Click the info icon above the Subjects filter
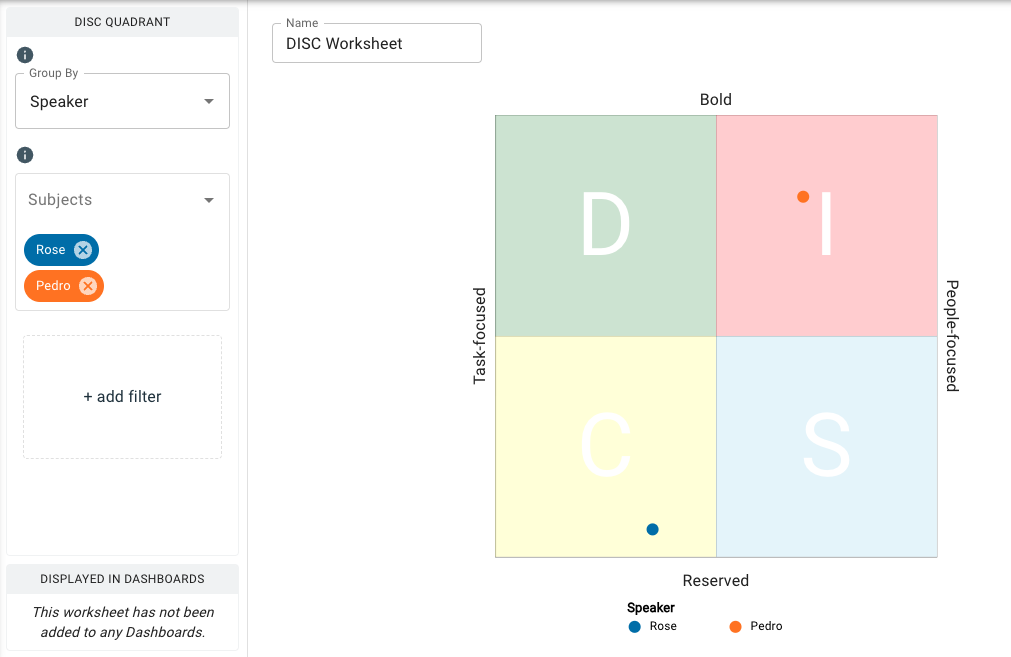This screenshot has height=657, width=1011. 25,155
